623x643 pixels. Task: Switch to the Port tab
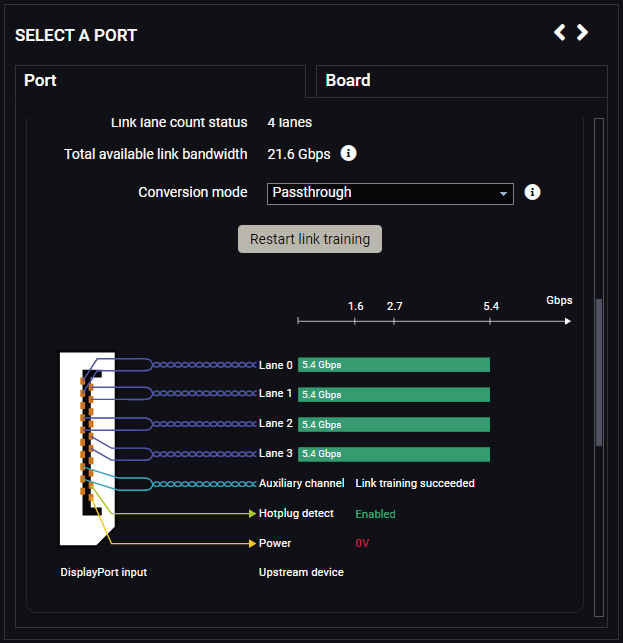click(160, 81)
